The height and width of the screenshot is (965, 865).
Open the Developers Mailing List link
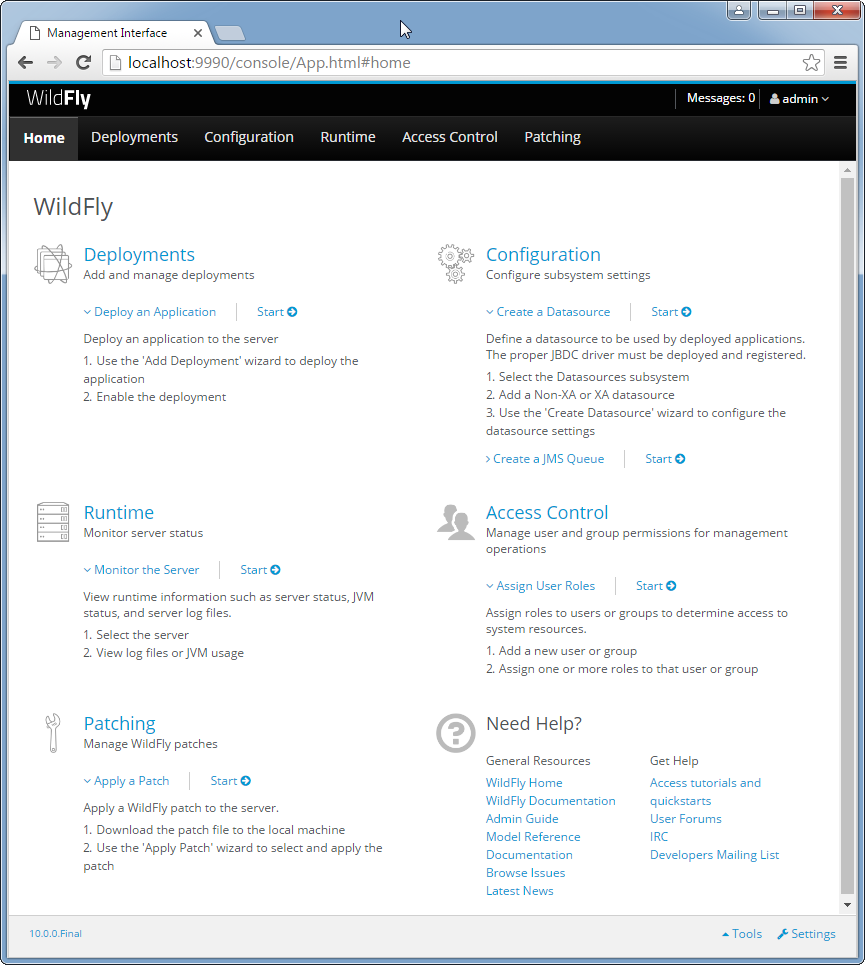point(714,855)
